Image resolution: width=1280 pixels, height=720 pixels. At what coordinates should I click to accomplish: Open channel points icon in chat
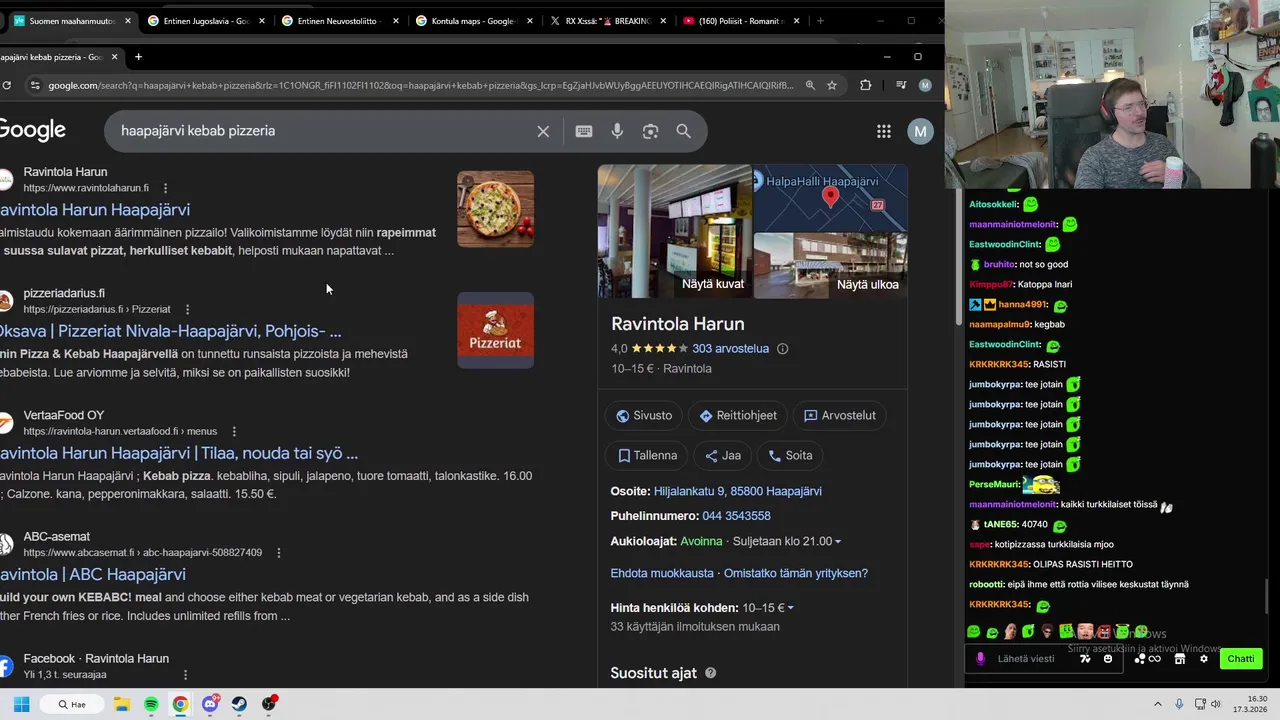[1139, 659]
